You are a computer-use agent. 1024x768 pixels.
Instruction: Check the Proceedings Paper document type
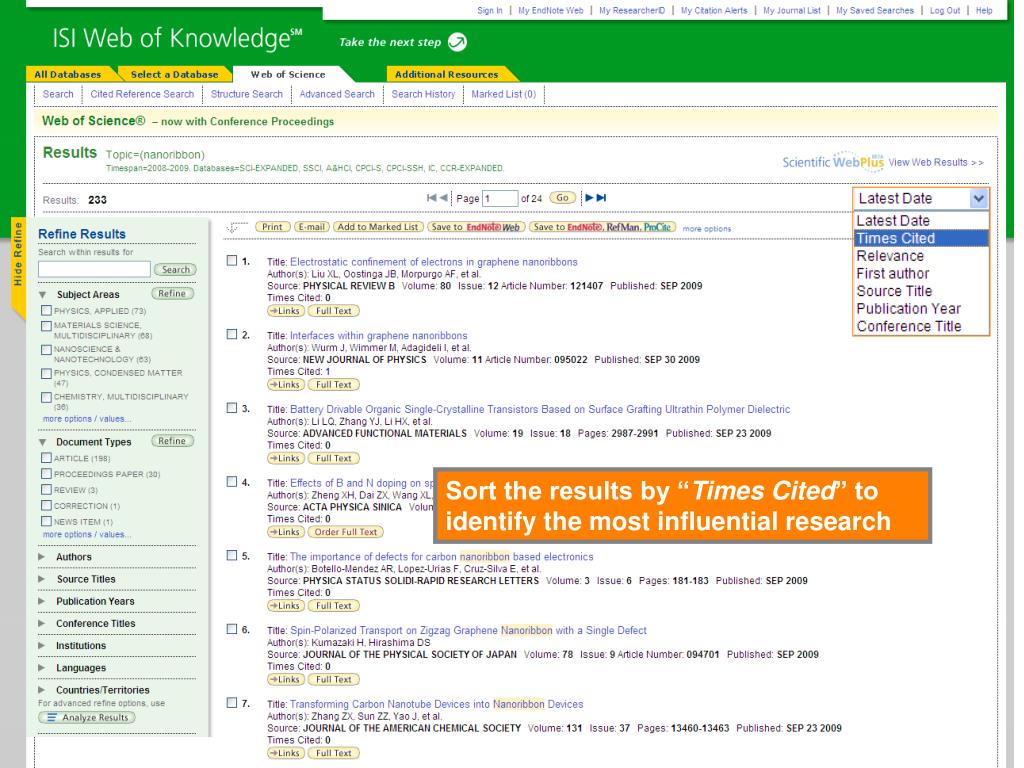tap(46, 473)
